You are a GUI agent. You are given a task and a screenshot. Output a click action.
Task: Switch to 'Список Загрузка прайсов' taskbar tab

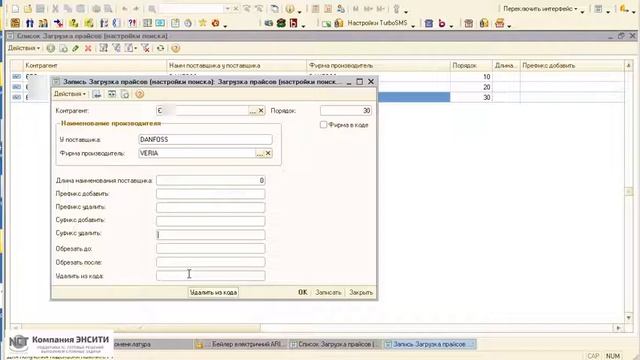[335, 344]
